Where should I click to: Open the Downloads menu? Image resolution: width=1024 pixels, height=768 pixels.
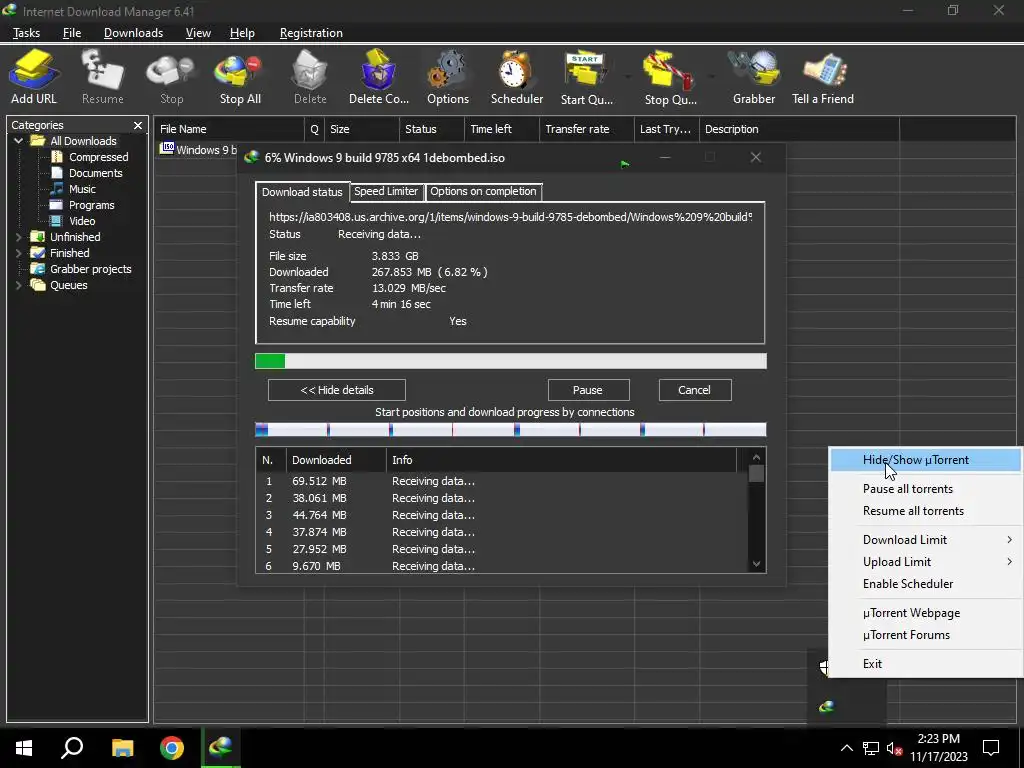(133, 33)
